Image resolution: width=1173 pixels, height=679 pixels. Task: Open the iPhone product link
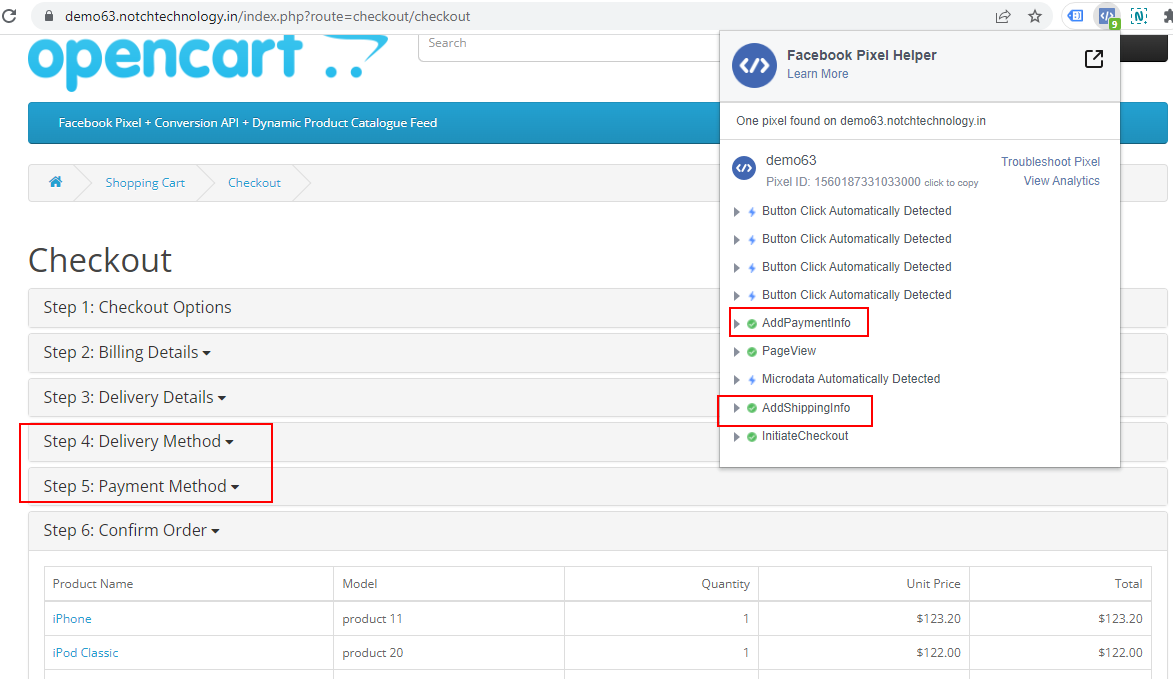[71, 618]
